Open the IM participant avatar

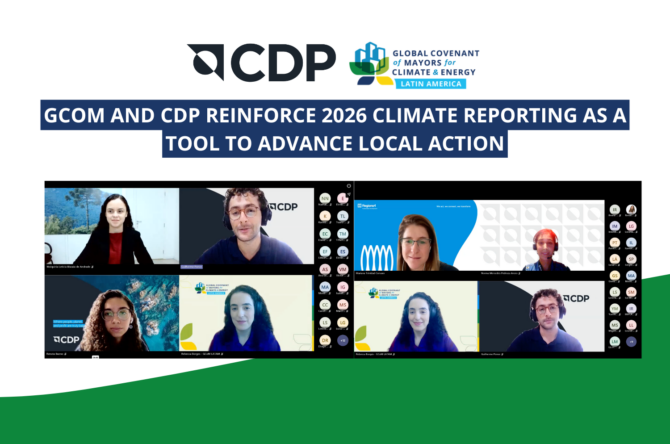pos(614,226)
